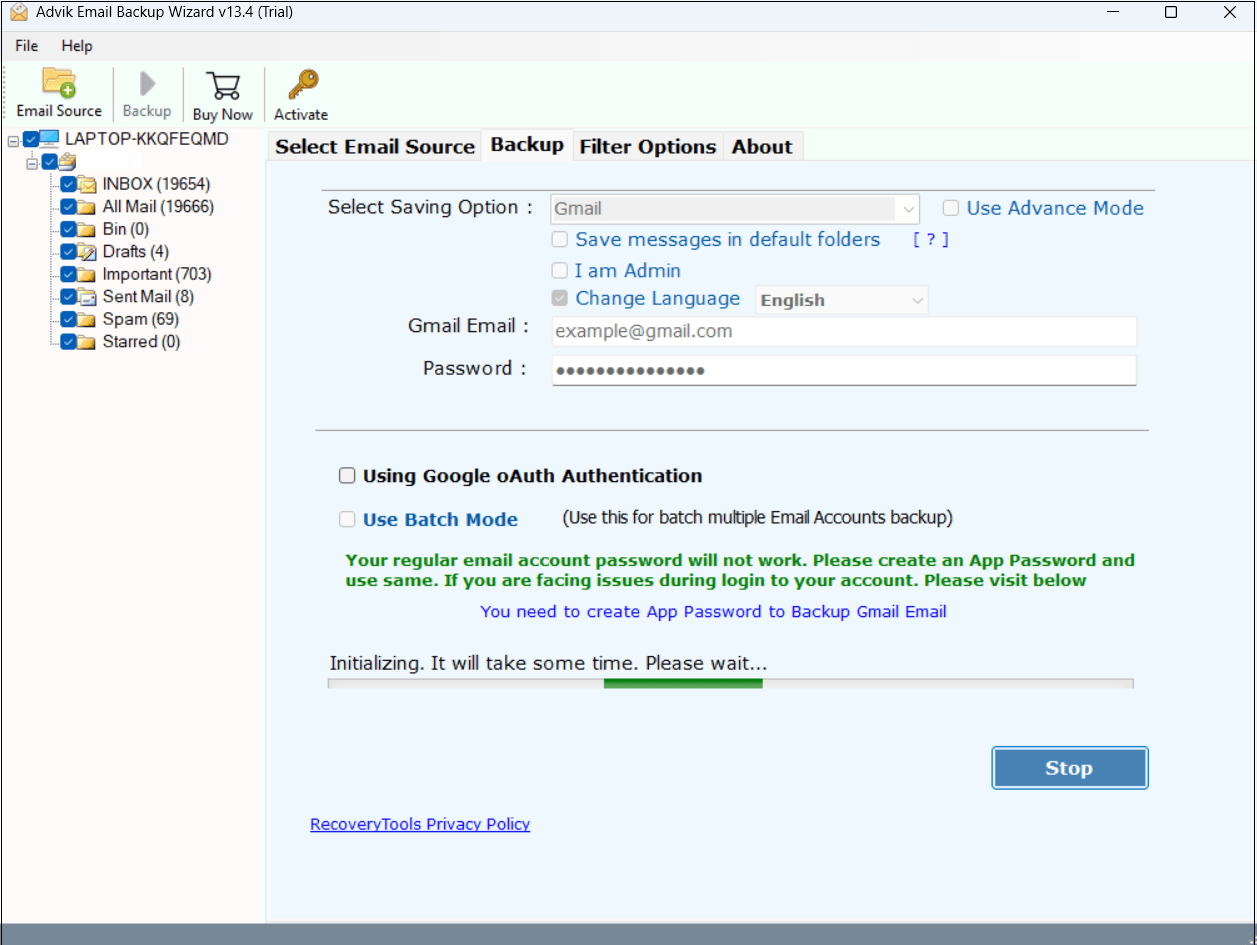Enable the Use Batch Mode checkbox
1257x945 pixels.
pyautogui.click(x=347, y=519)
